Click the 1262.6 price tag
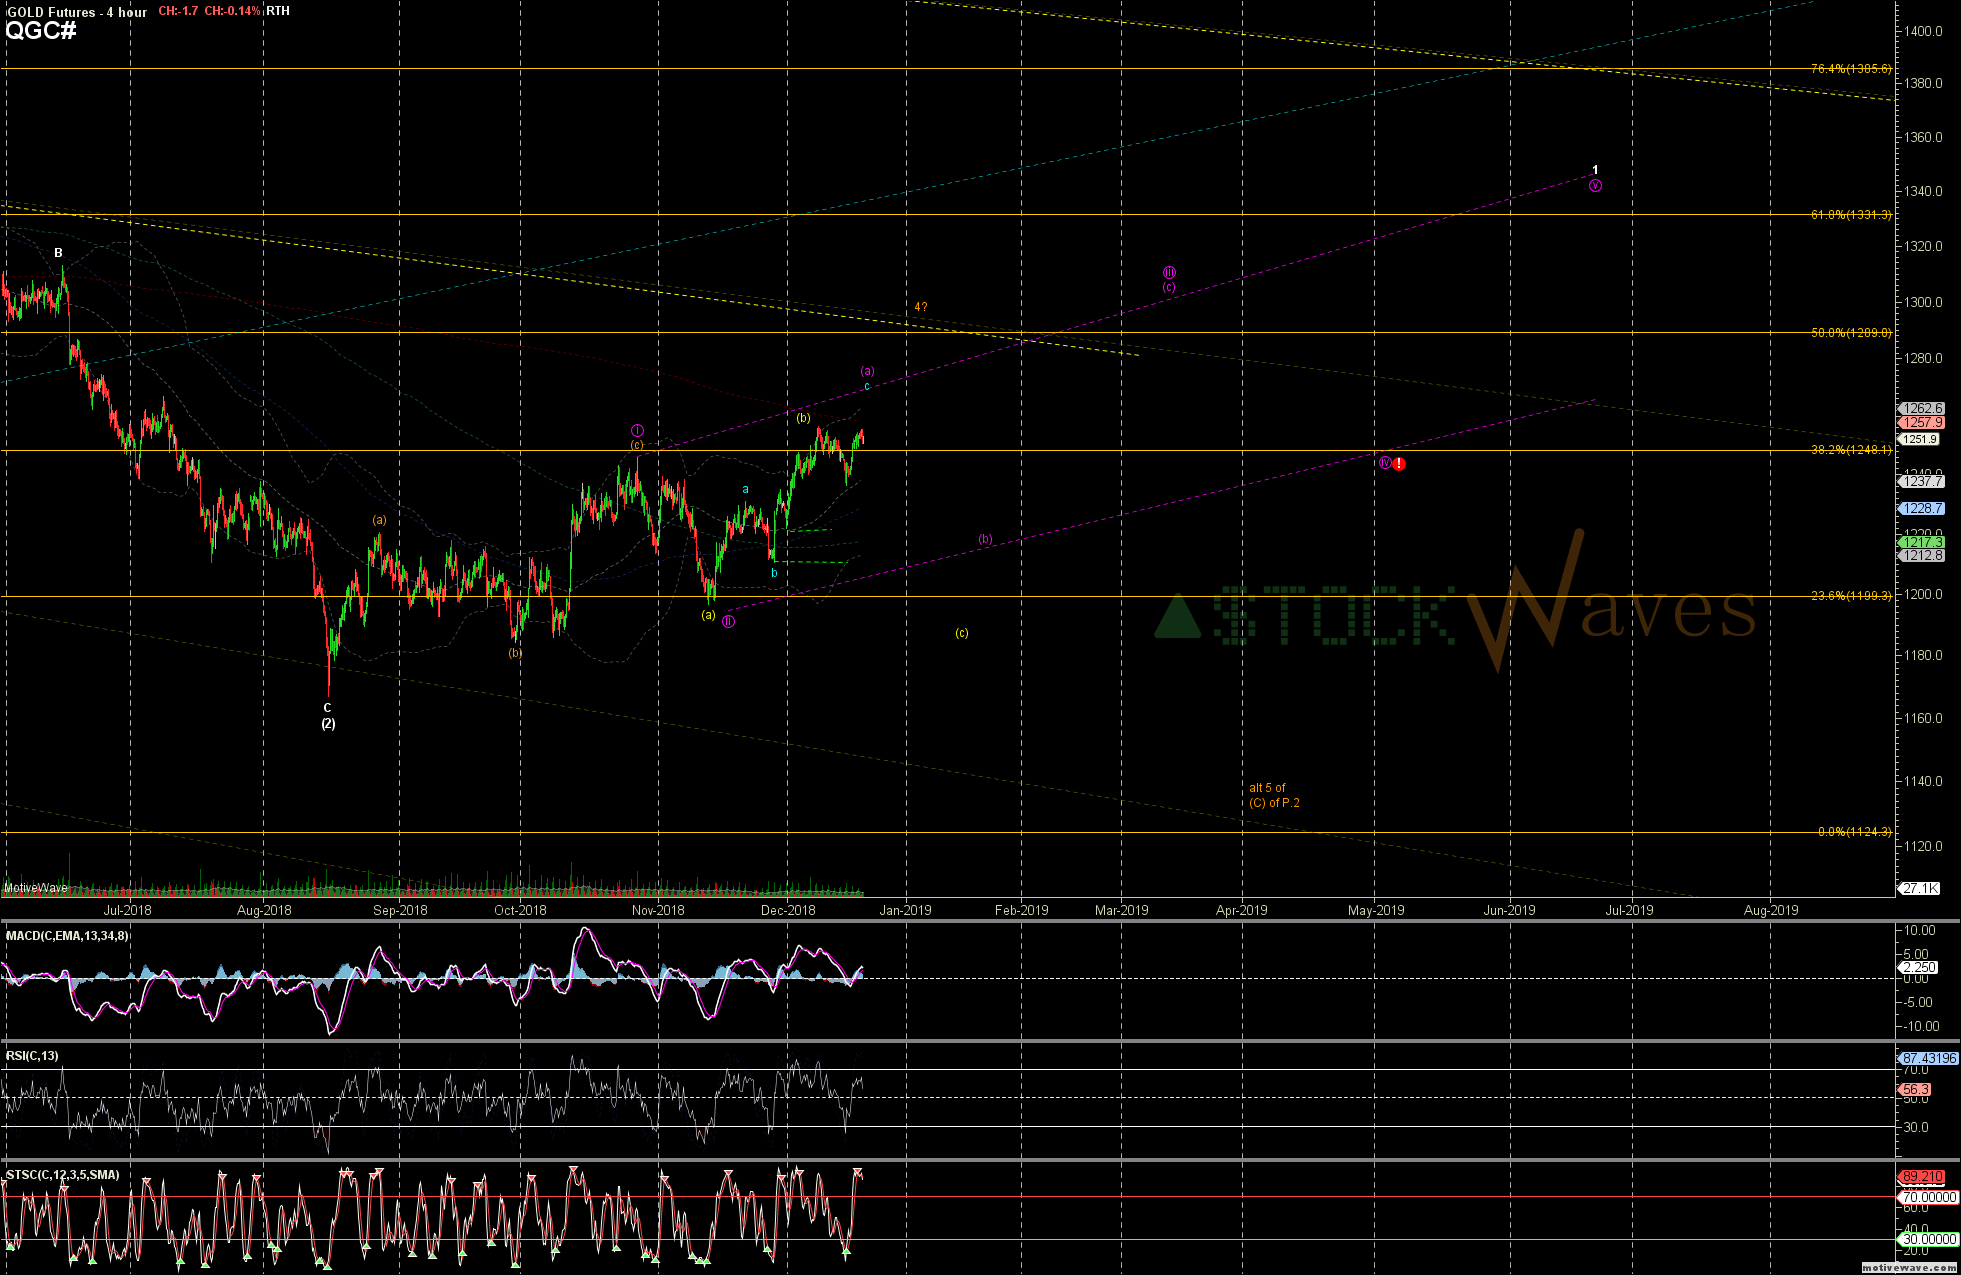 [1922, 409]
